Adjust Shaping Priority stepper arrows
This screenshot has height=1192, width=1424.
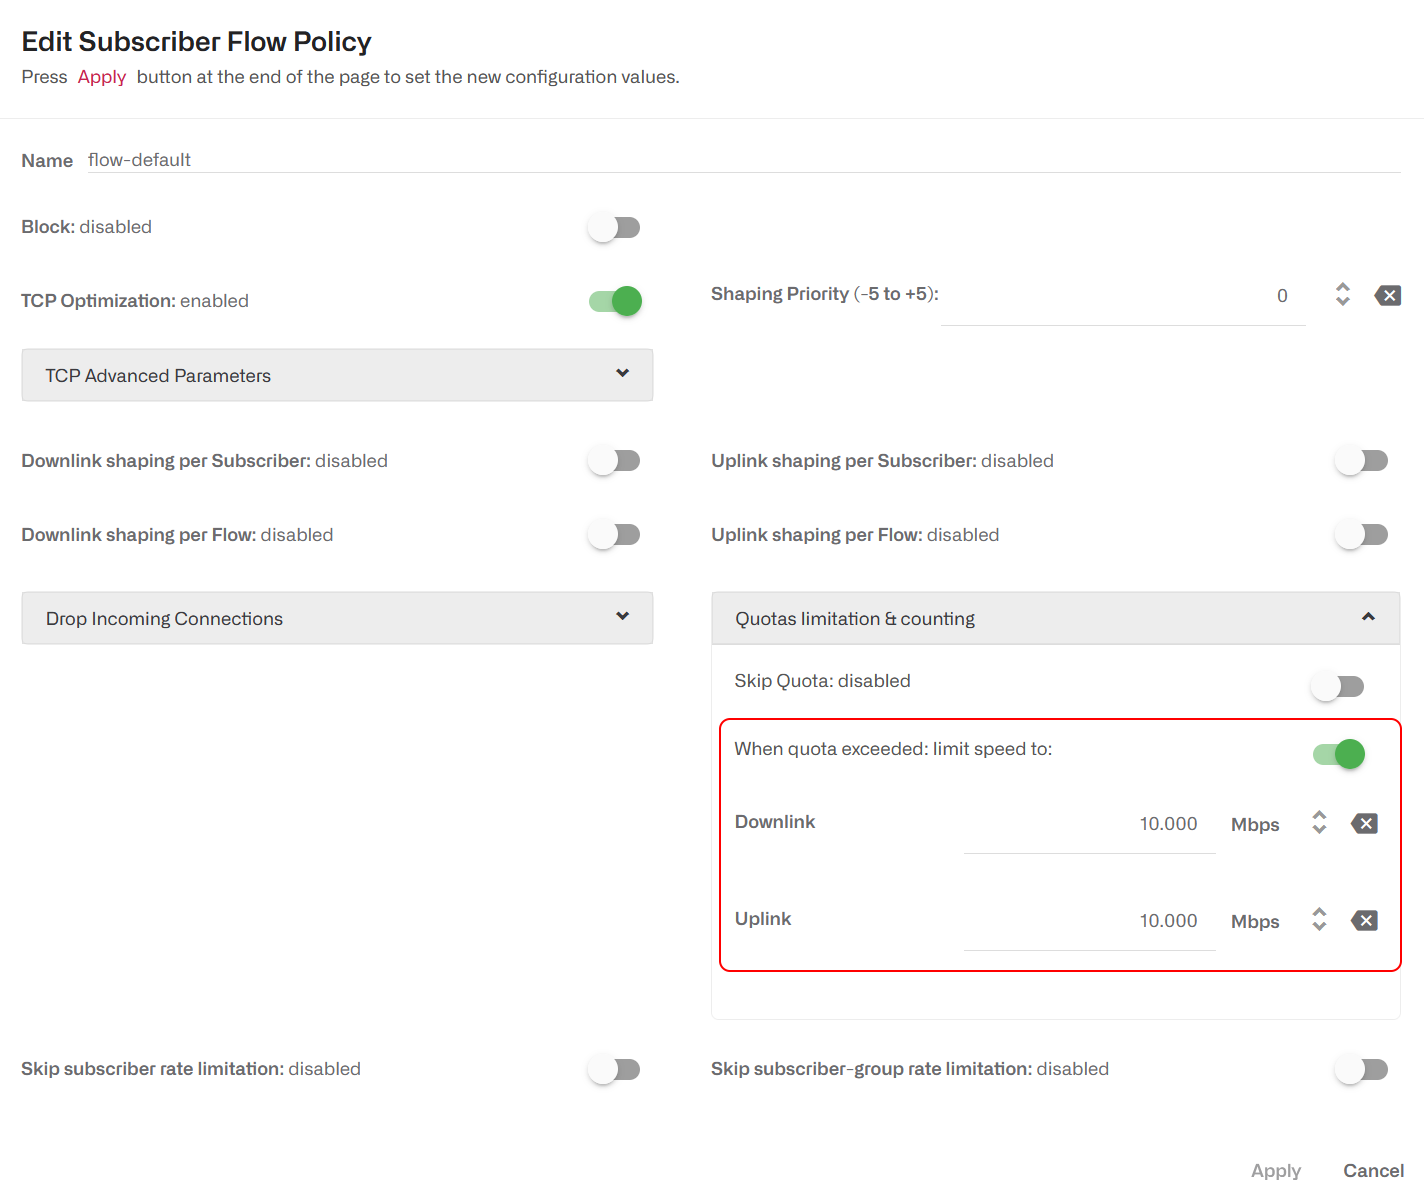point(1343,294)
